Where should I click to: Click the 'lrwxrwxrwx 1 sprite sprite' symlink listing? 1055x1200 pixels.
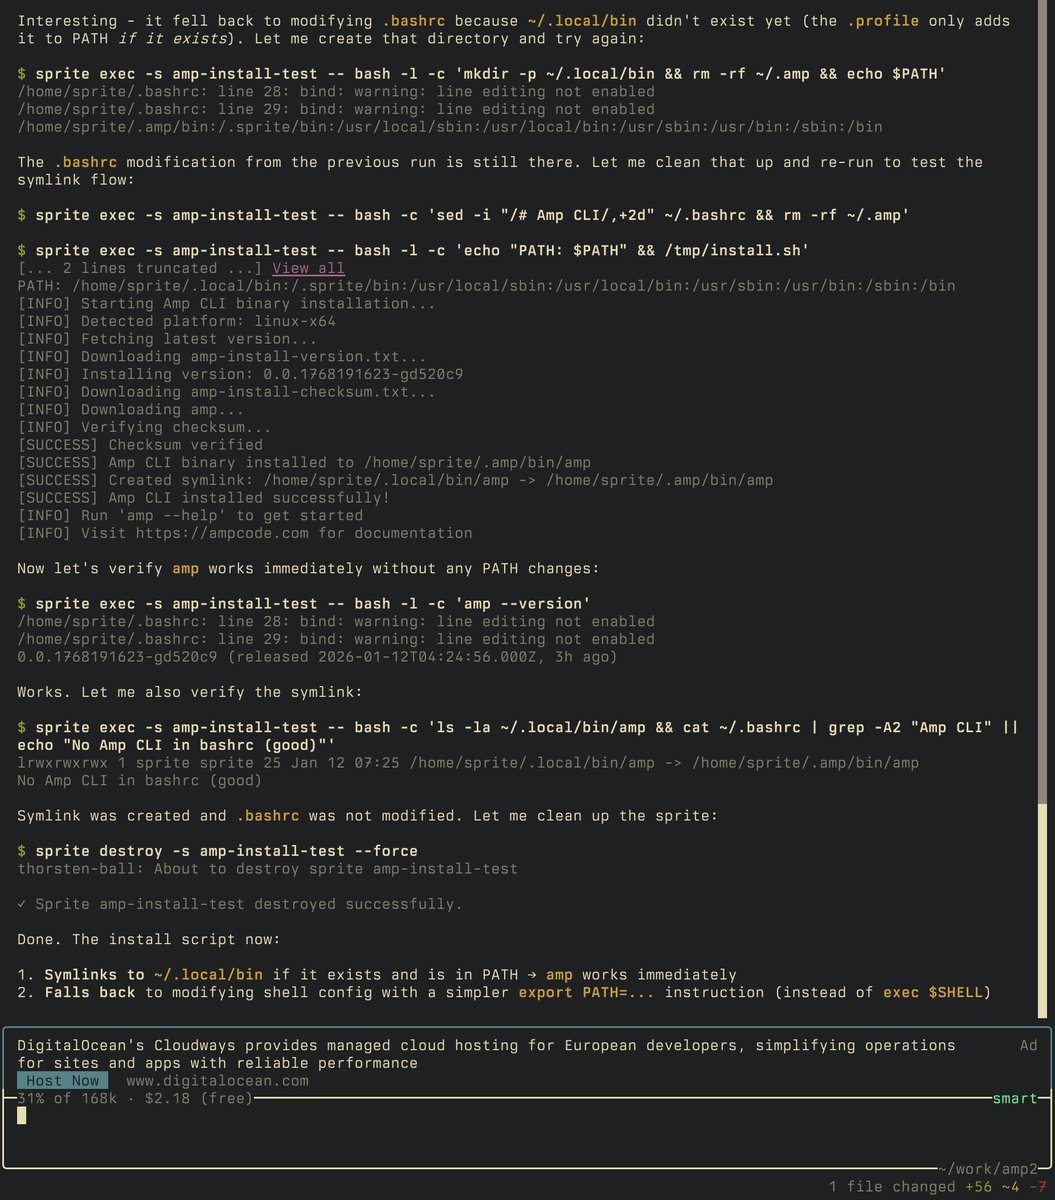coord(468,763)
